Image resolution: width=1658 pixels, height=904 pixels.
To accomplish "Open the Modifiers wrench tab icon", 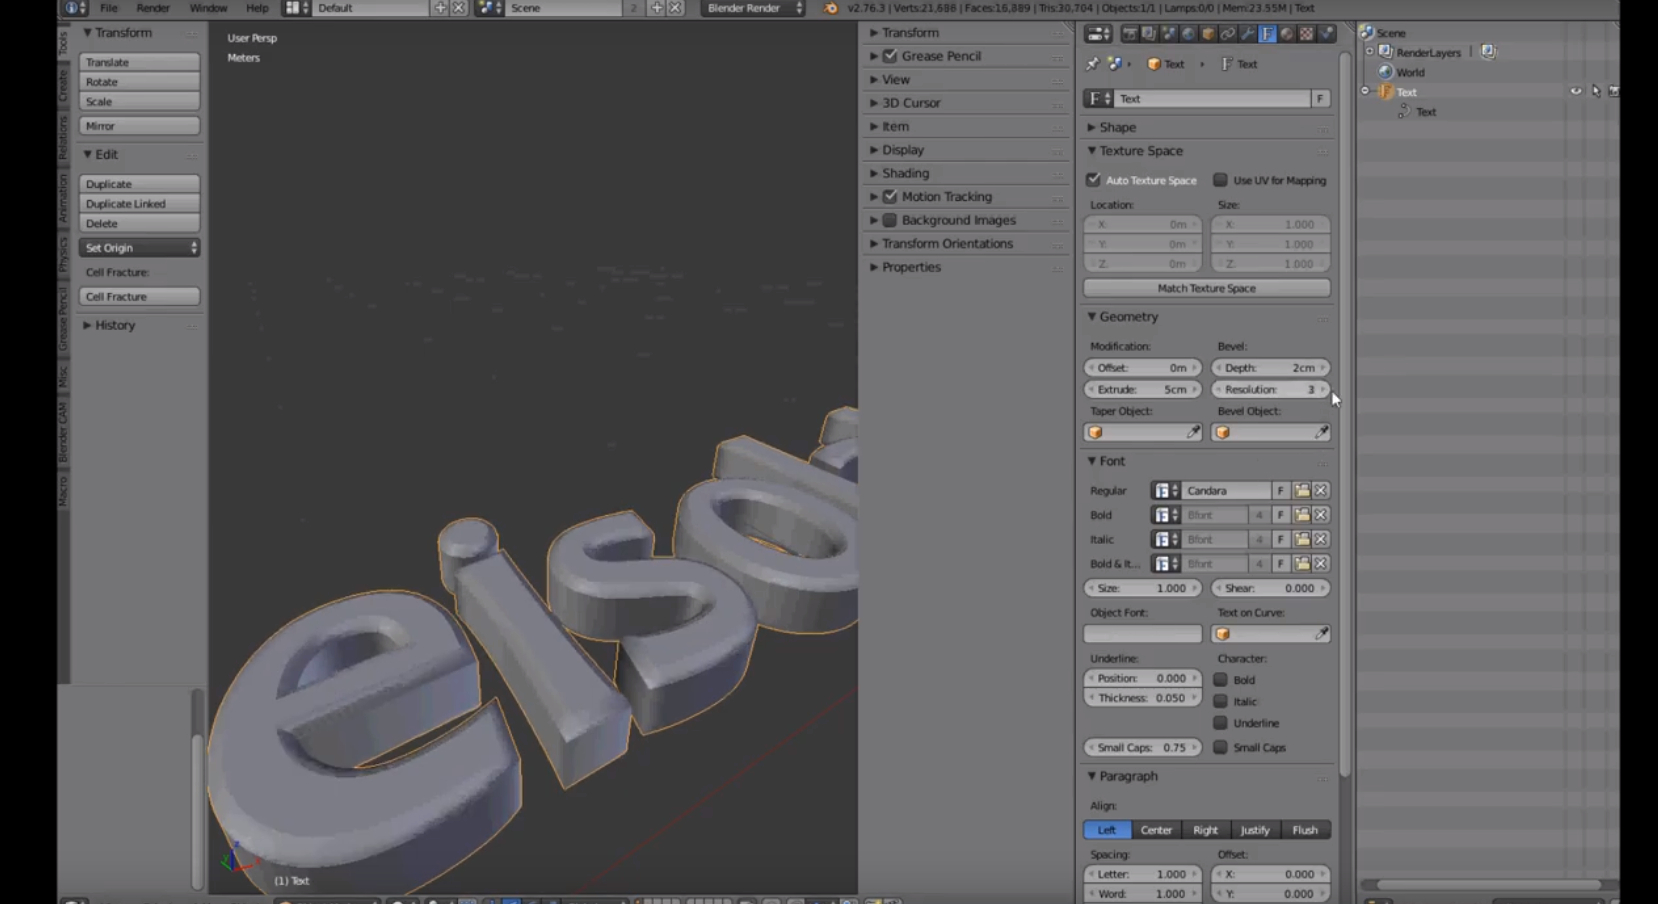I will (1247, 34).
